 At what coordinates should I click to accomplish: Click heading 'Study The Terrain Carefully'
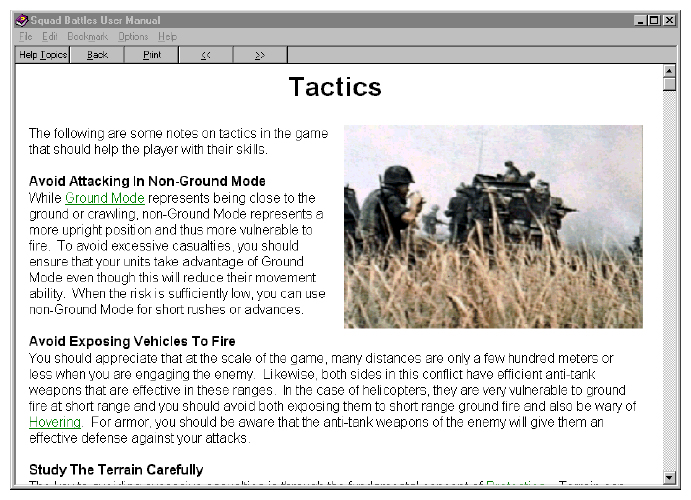point(116,470)
